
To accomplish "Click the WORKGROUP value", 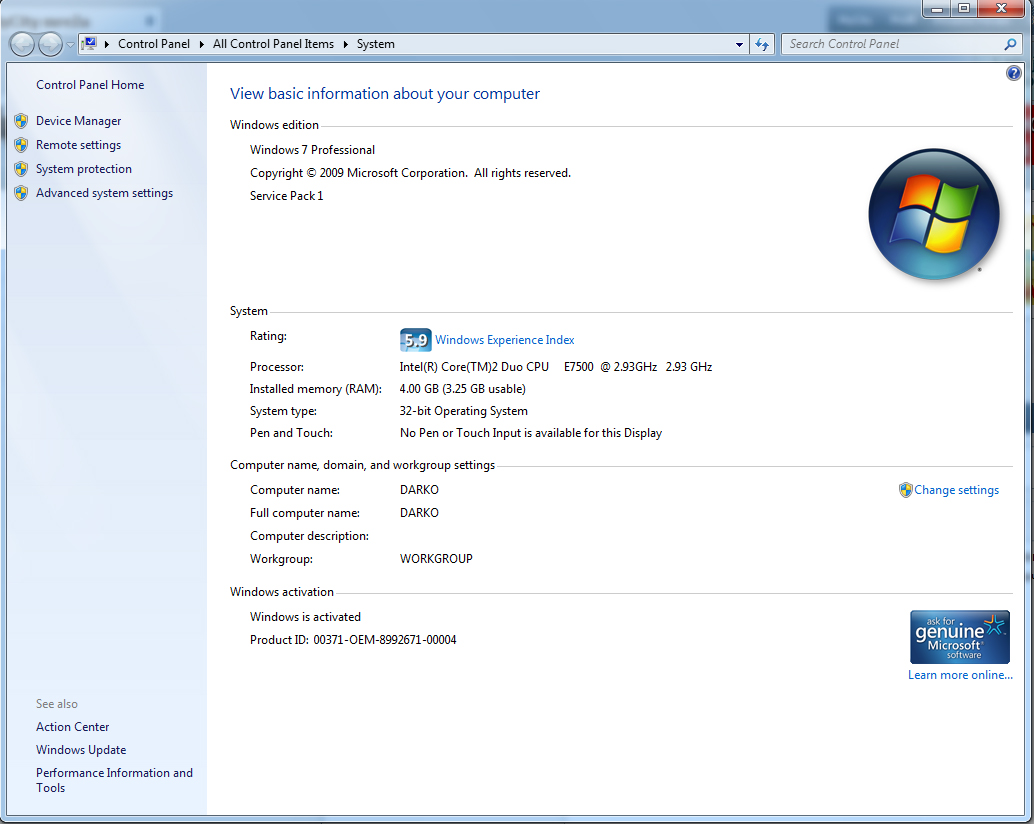I will coord(436,559).
